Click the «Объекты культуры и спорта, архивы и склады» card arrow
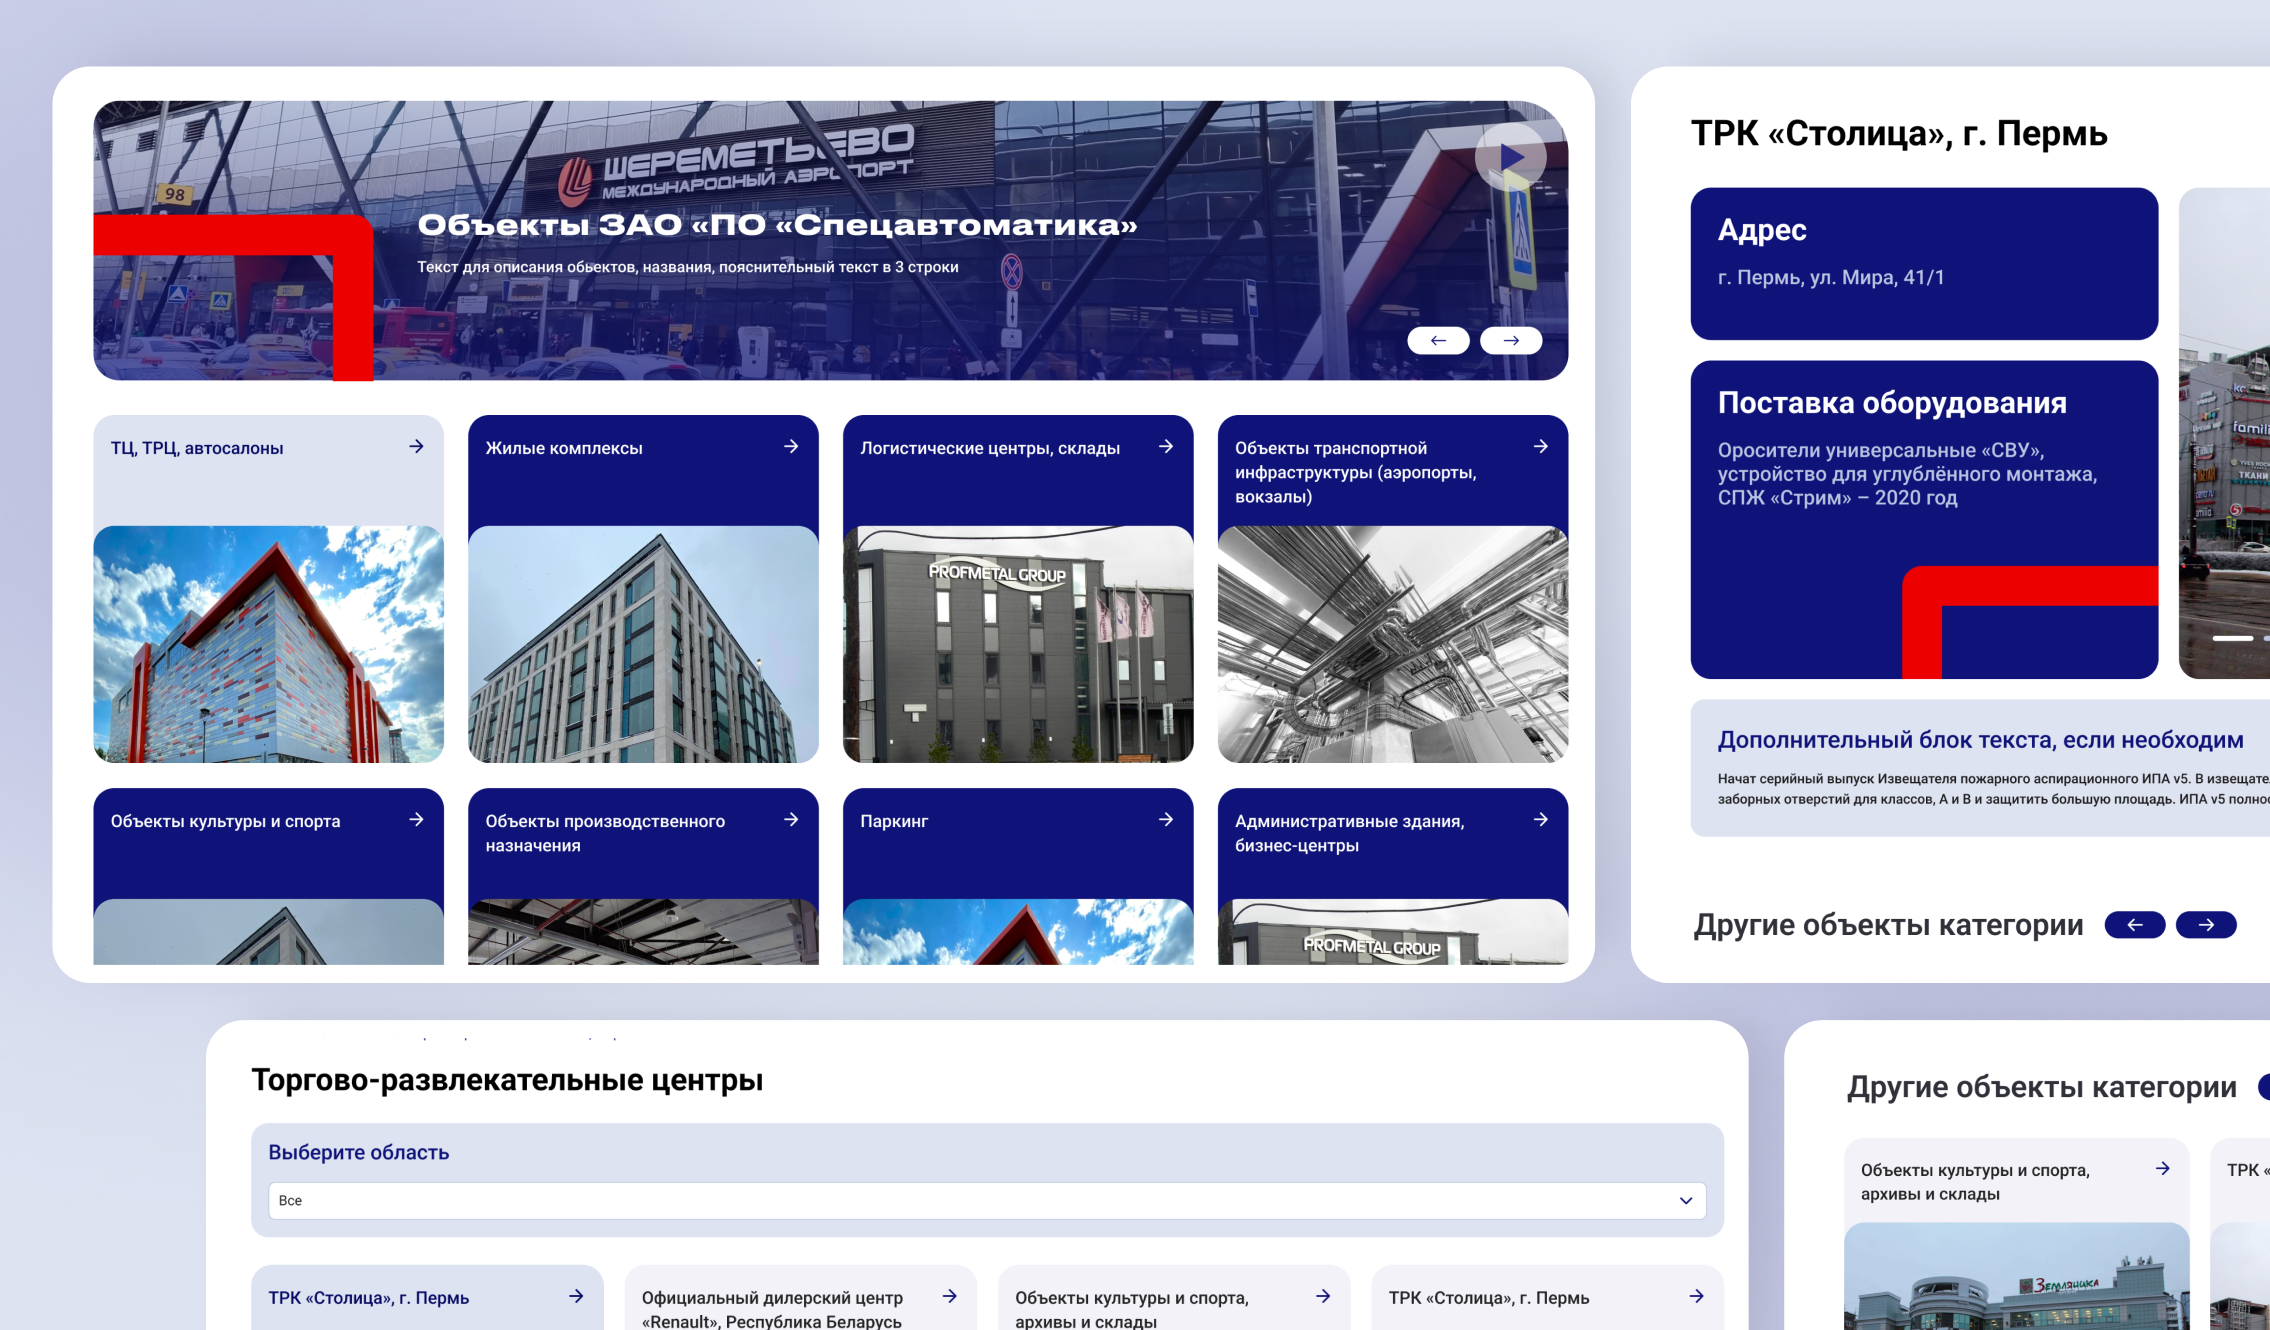Screen dimensions: 2270x1330 [x=2161, y=1167]
